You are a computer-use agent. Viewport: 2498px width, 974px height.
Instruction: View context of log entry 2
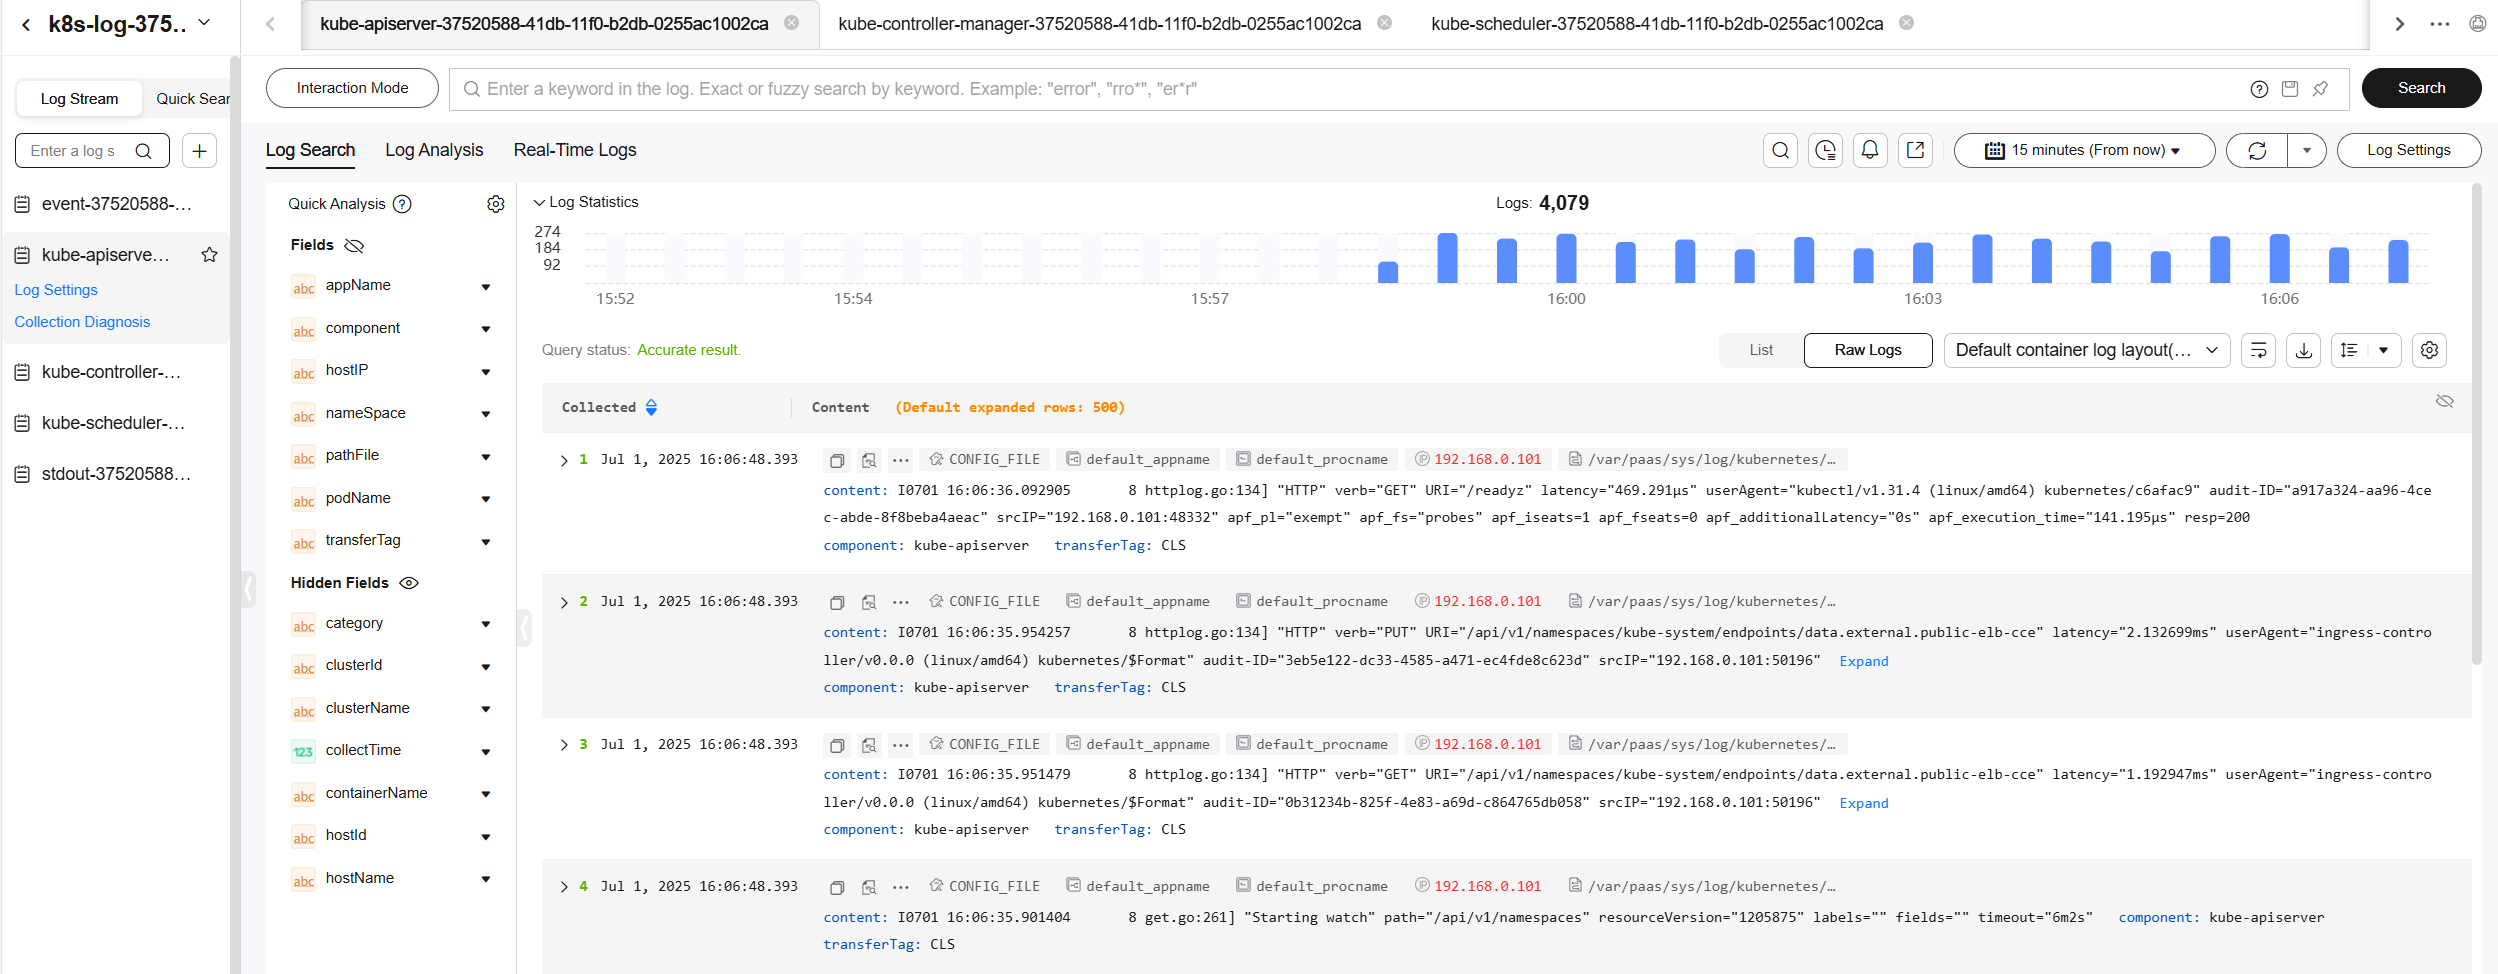(869, 602)
